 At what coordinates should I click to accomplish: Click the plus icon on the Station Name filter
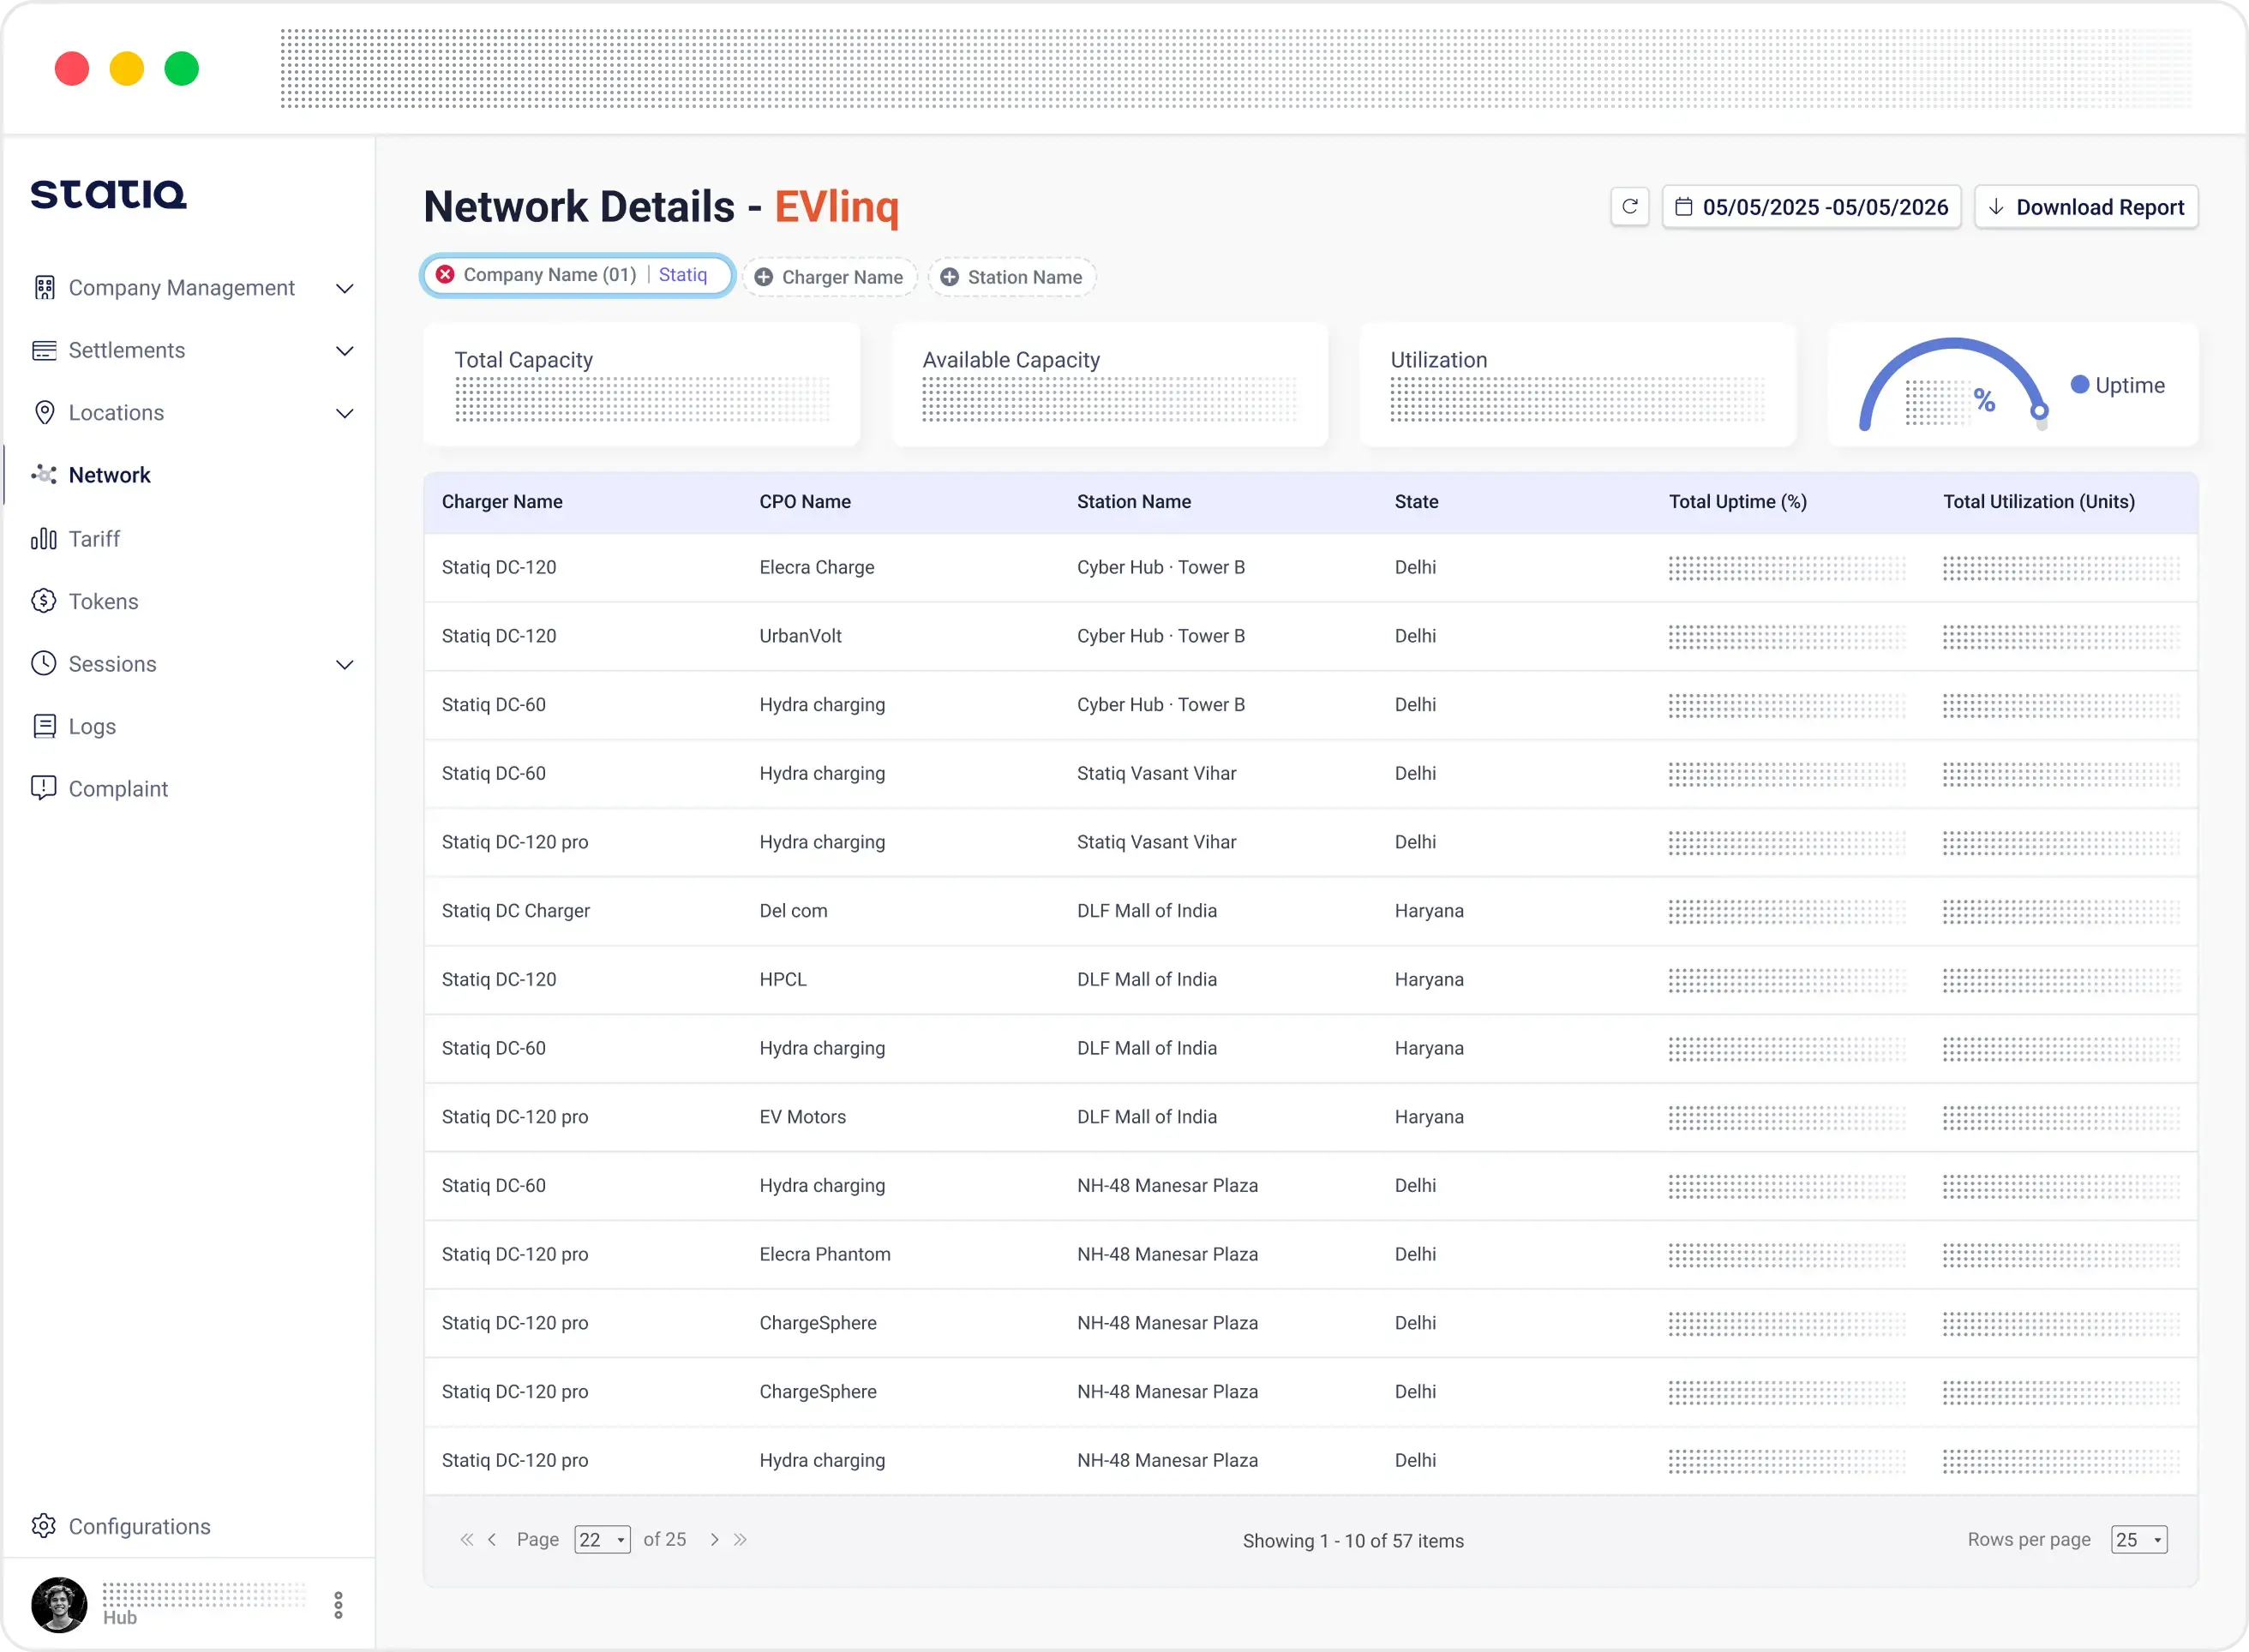click(x=950, y=278)
